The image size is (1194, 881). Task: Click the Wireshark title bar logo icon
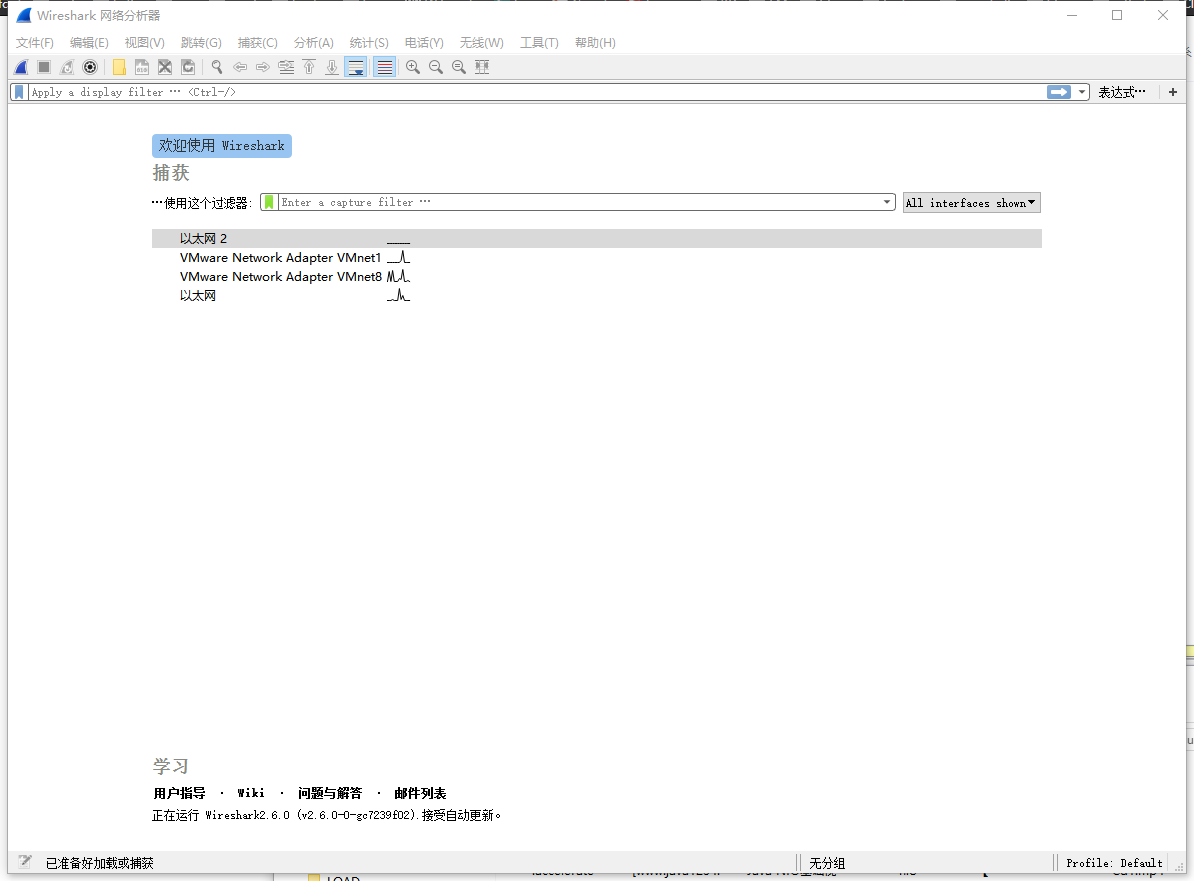click(24, 15)
